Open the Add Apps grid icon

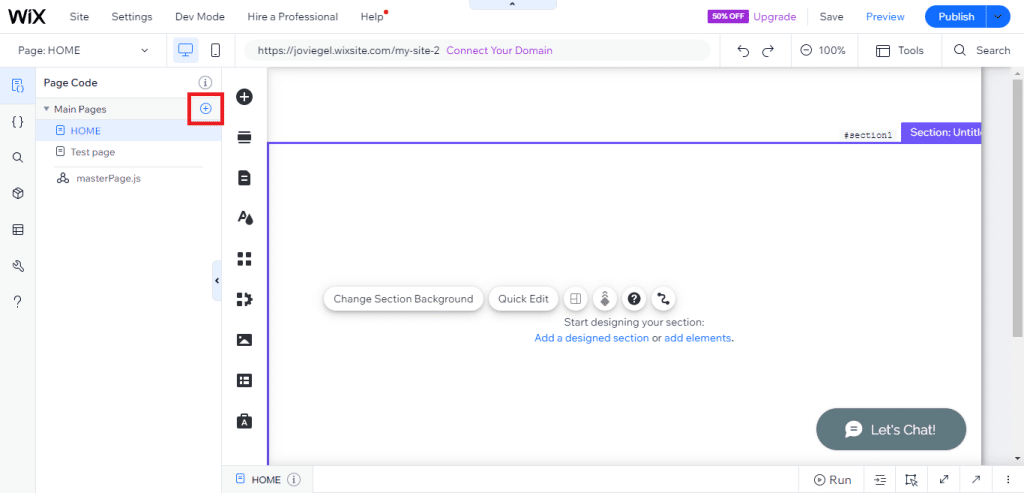click(x=244, y=259)
